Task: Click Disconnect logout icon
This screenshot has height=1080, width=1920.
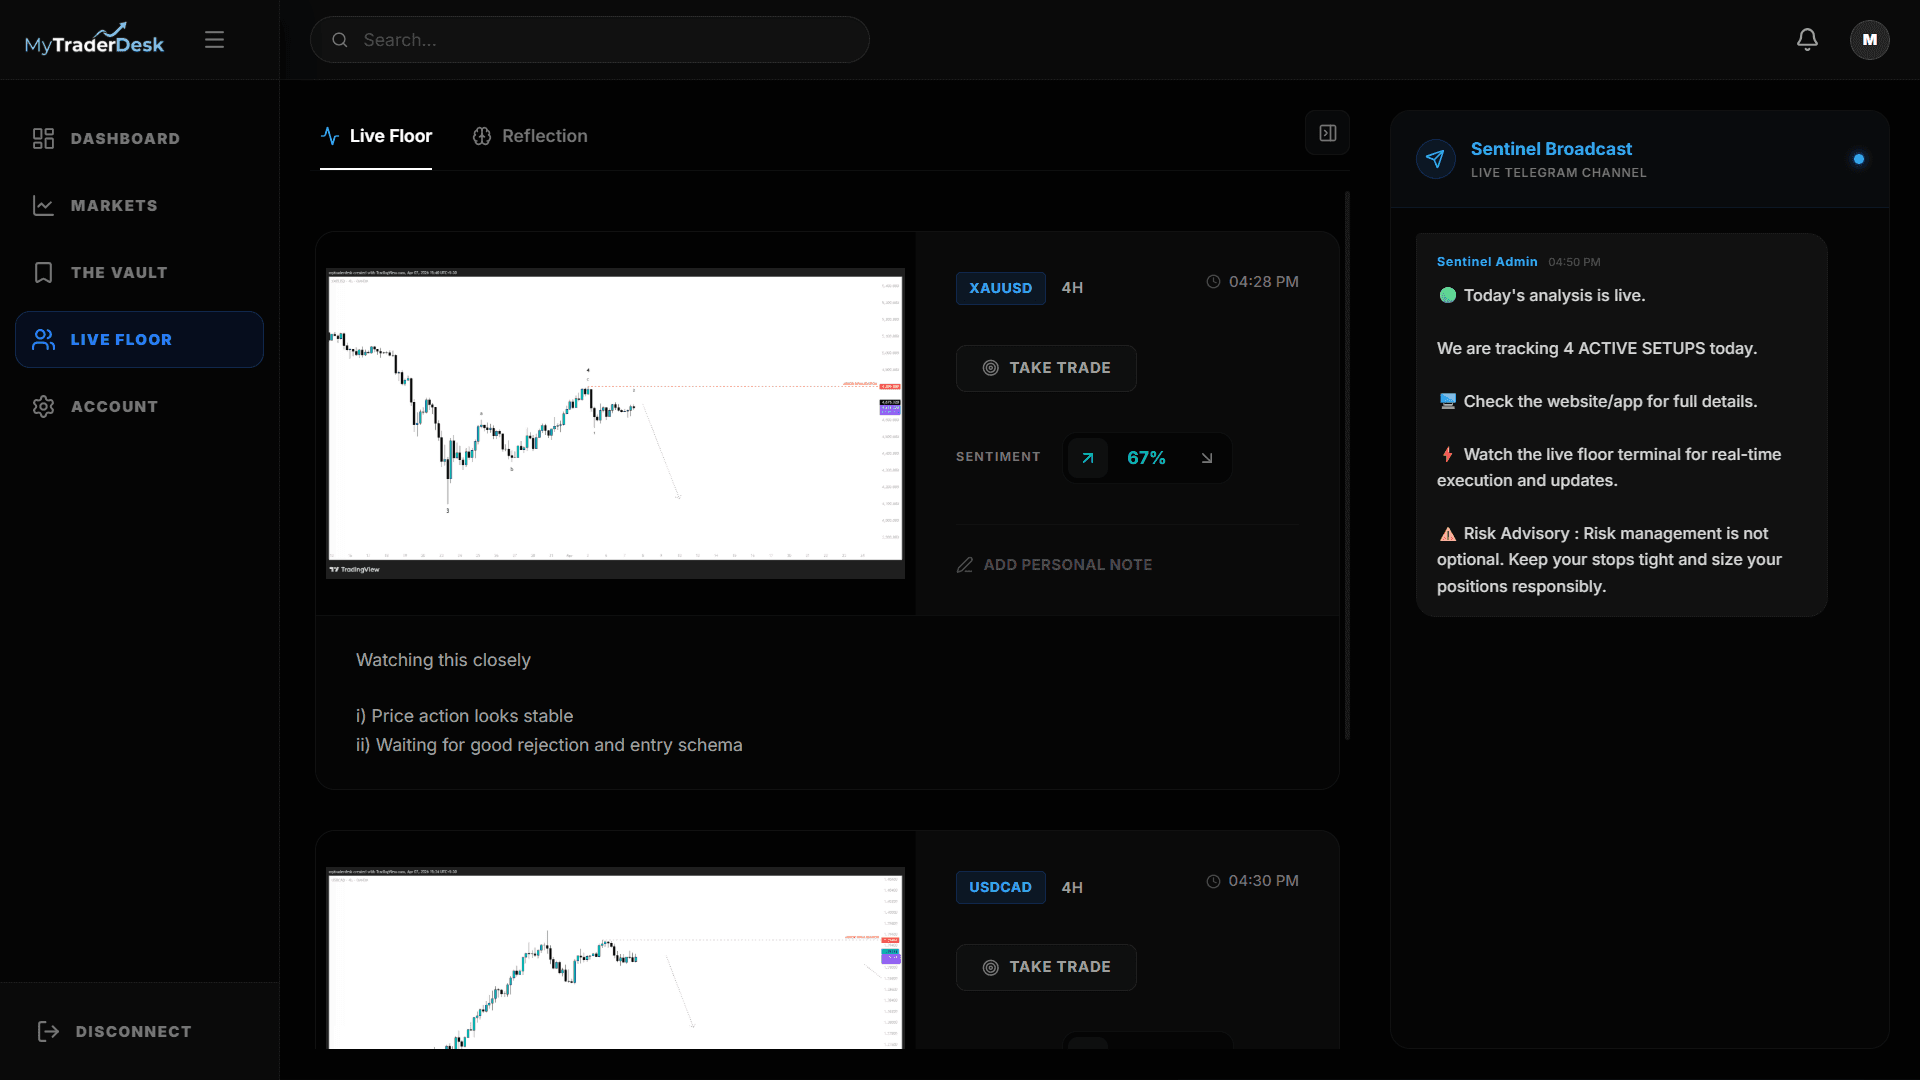Action: pos(48,1031)
